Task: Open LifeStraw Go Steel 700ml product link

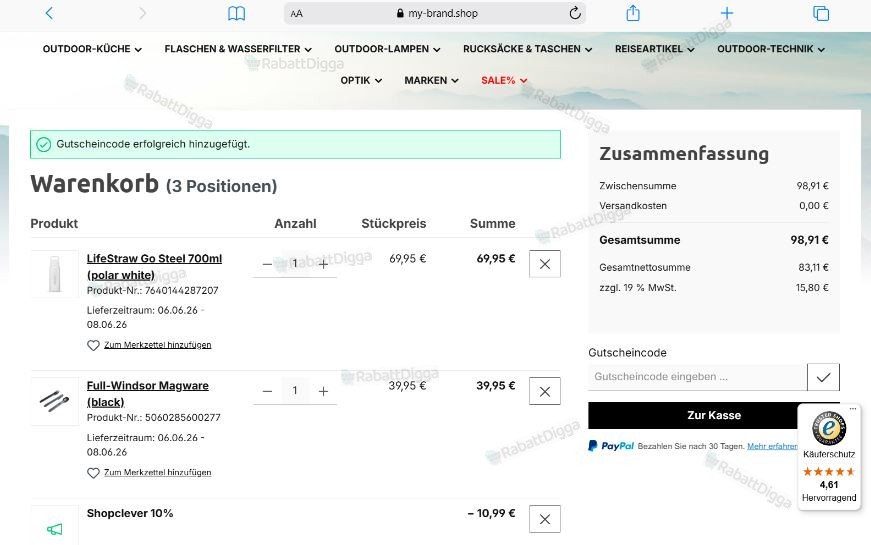Action: click(x=154, y=267)
